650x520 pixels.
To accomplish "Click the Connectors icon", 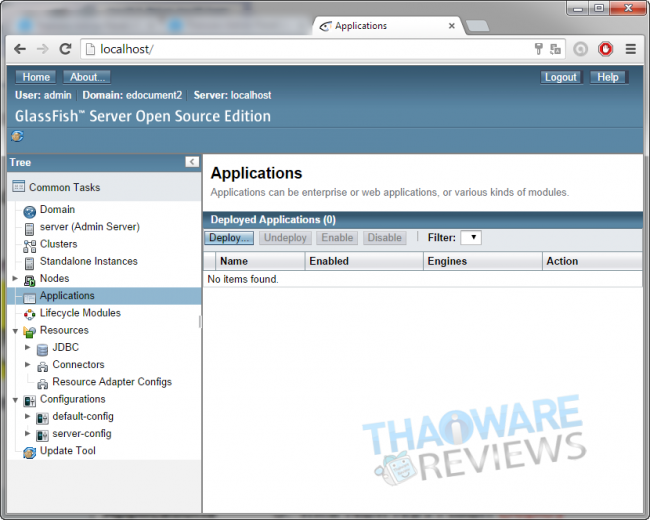I will [42, 367].
